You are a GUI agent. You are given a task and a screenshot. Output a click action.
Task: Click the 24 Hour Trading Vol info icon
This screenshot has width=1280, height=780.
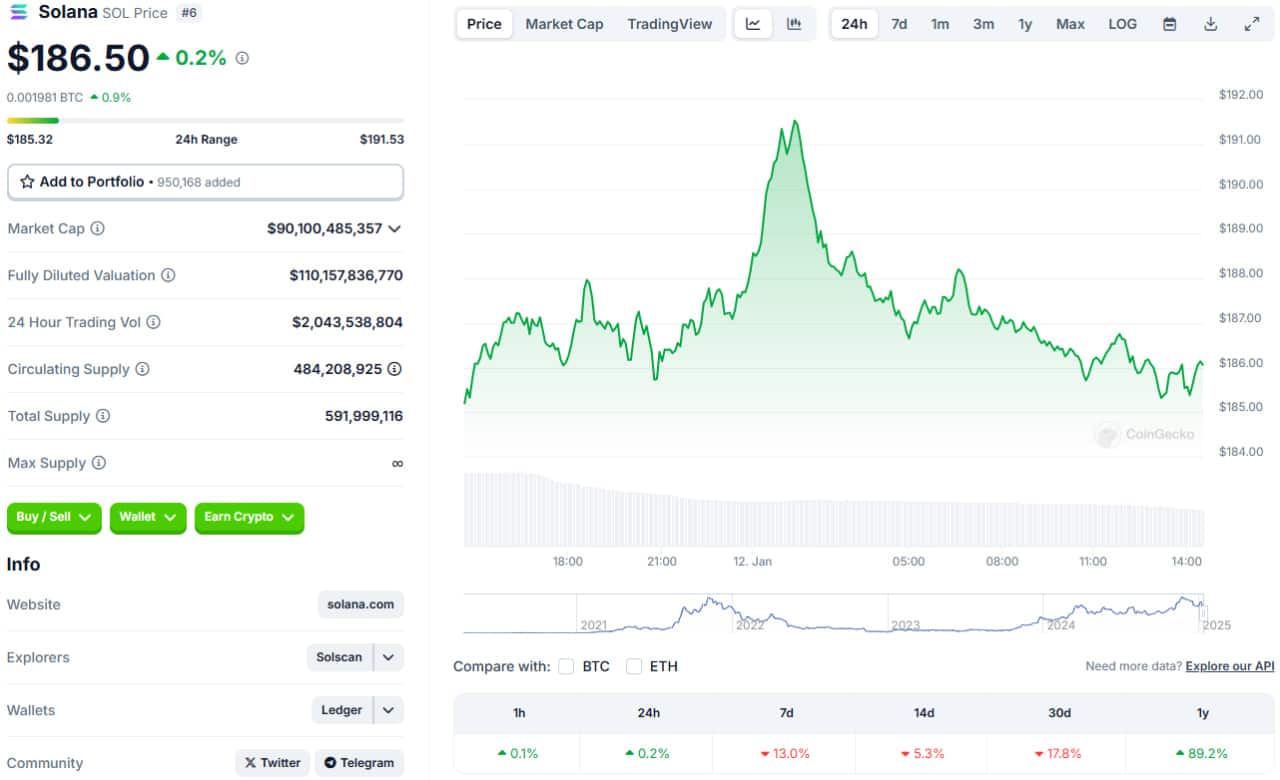point(153,322)
